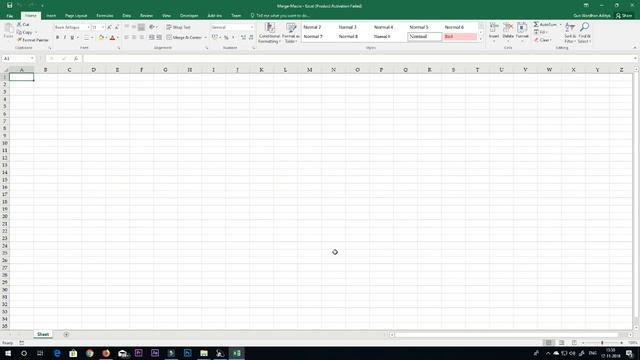Open the font size dropdown
This screenshot has width=640, height=360.
pyautogui.click(x=103, y=27)
